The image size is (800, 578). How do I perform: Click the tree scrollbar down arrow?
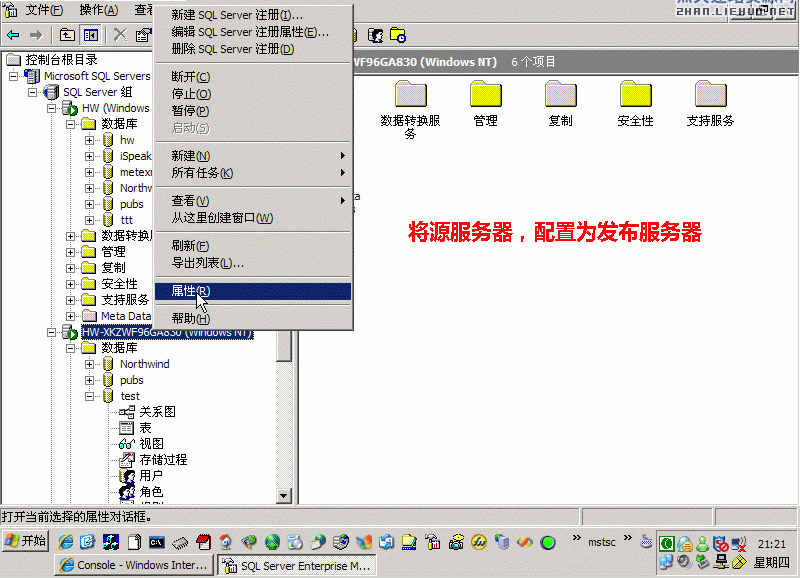(x=283, y=495)
